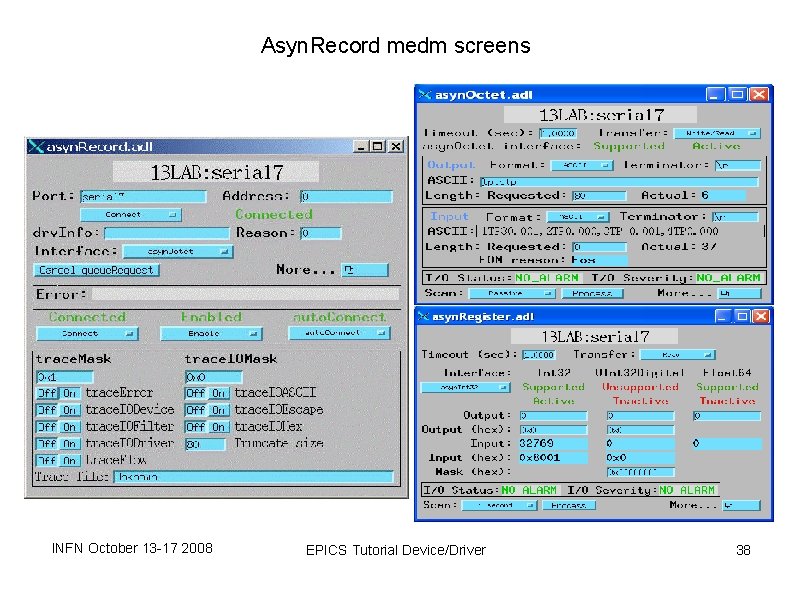Close the asynOctet.adl window
794x595 pixels.
(759, 95)
